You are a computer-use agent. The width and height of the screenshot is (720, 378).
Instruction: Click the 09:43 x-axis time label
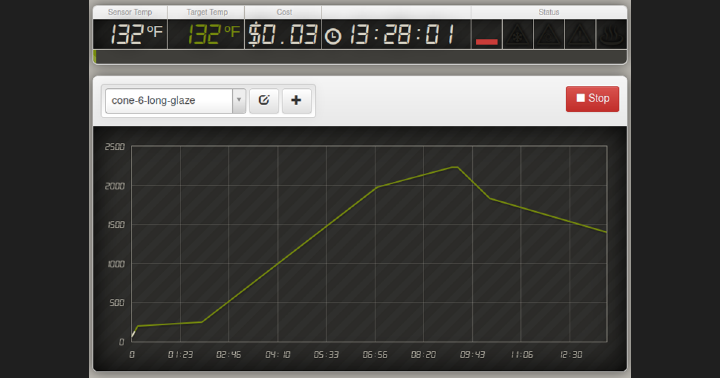click(x=472, y=355)
